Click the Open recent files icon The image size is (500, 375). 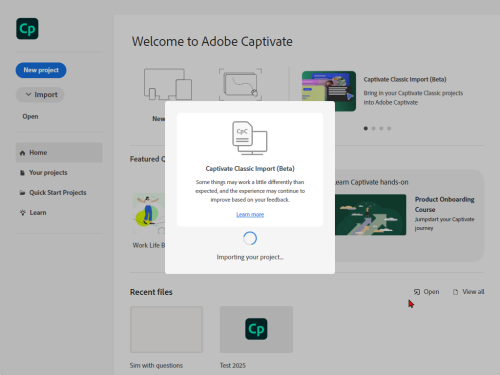pos(417,292)
